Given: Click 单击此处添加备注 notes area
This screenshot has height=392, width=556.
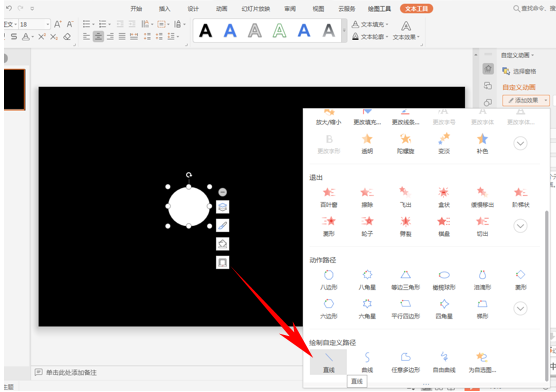Looking at the screenshot, I should 71,372.
